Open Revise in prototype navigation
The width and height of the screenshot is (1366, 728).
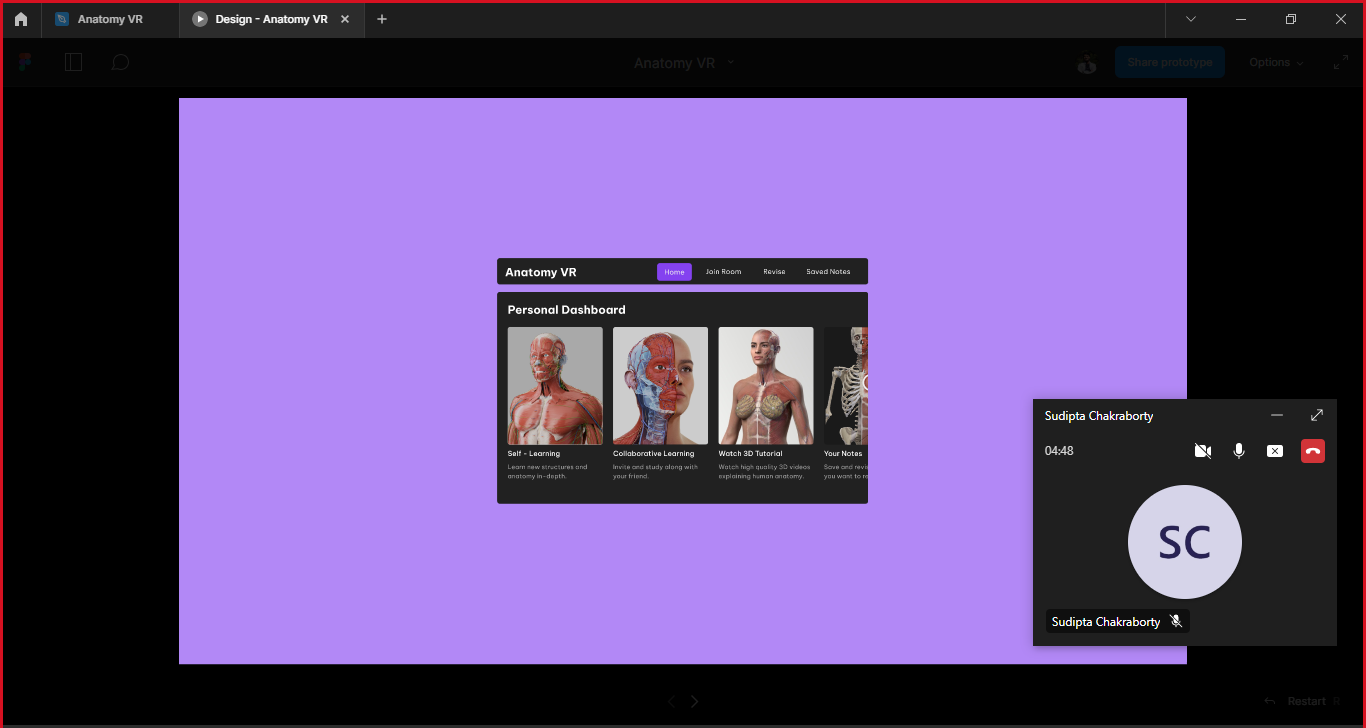[774, 272]
